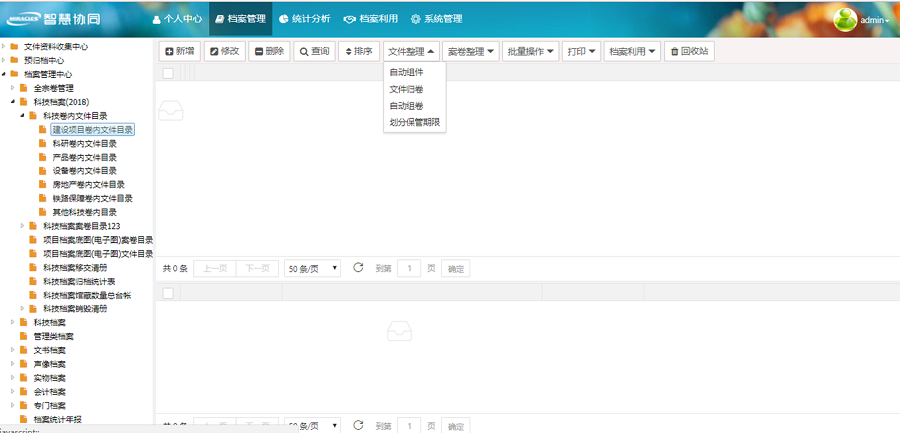Choose 划分保管期限 menu option
This screenshot has width=900, height=433.
click(415, 123)
